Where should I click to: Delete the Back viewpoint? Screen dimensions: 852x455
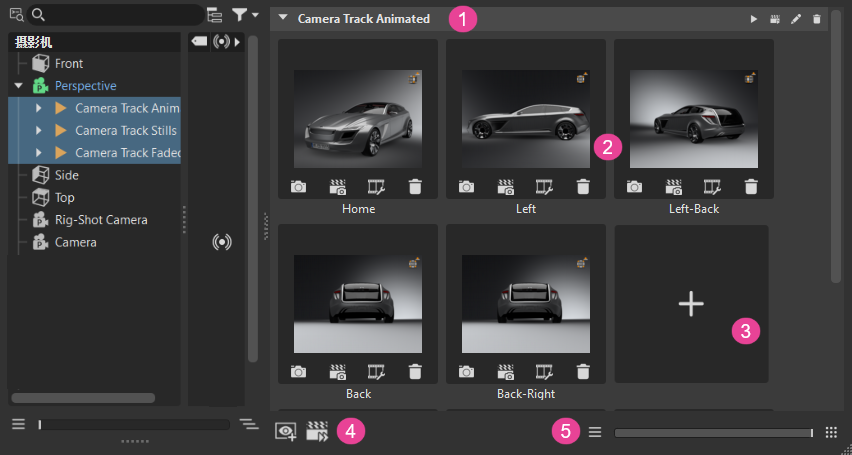click(415, 372)
